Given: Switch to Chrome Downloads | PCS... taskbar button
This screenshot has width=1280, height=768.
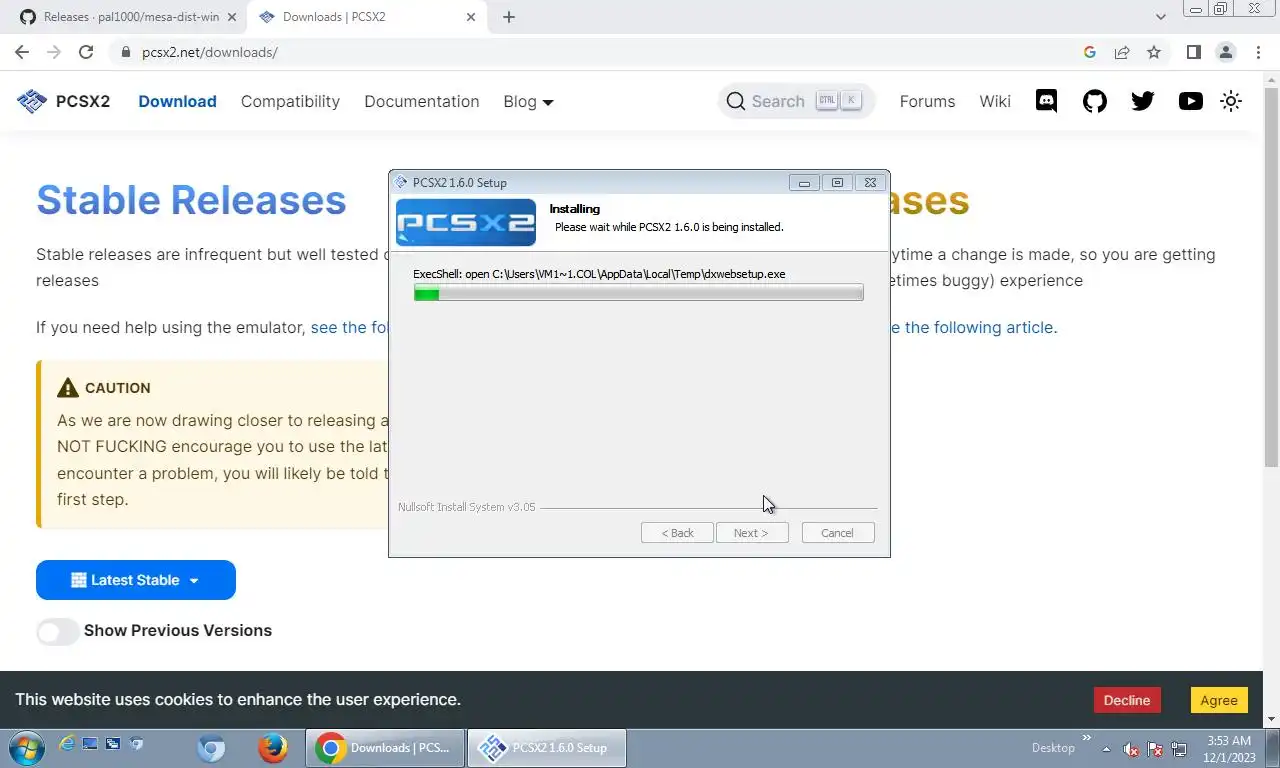Looking at the screenshot, I should (384, 748).
